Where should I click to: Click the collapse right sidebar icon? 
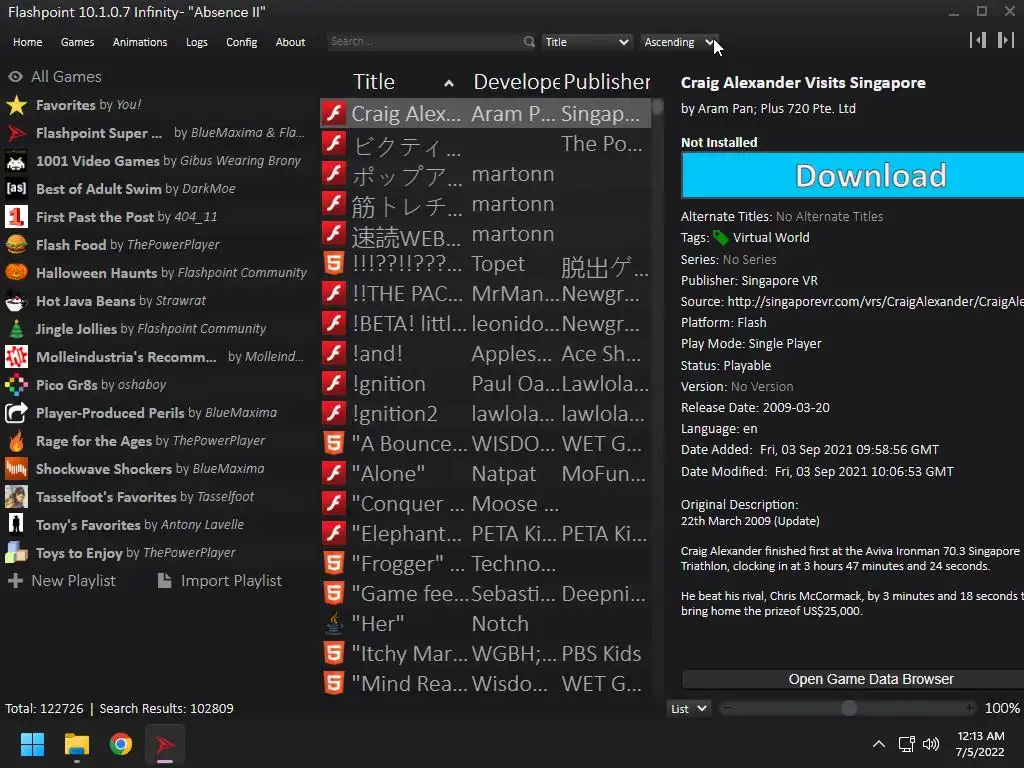[x=1005, y=40]
